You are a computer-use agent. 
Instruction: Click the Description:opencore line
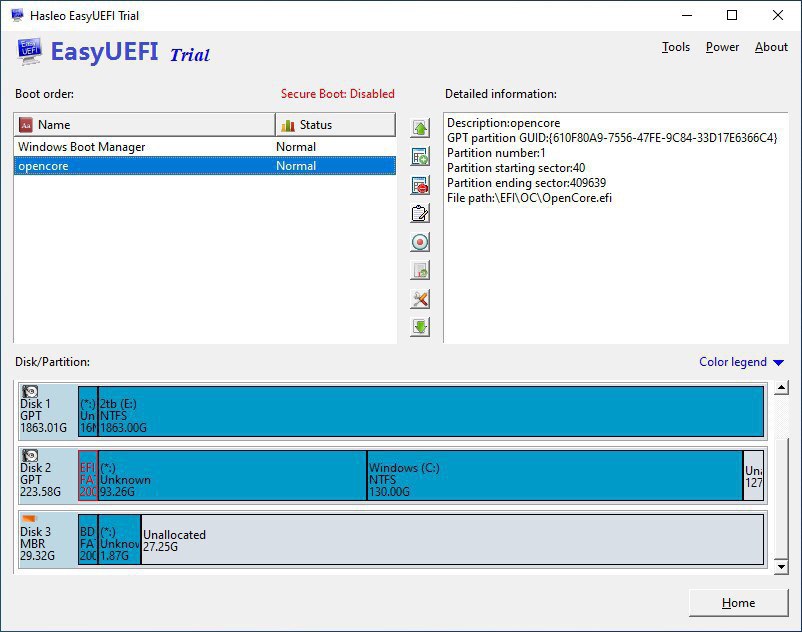503,123
